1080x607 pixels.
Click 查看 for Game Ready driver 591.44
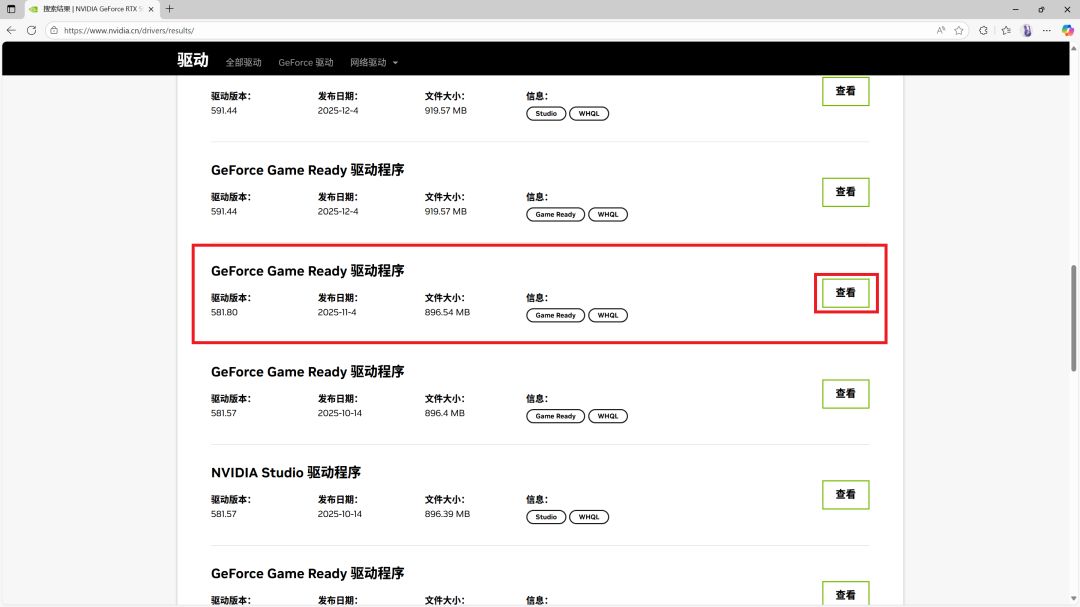click(846, 192)
